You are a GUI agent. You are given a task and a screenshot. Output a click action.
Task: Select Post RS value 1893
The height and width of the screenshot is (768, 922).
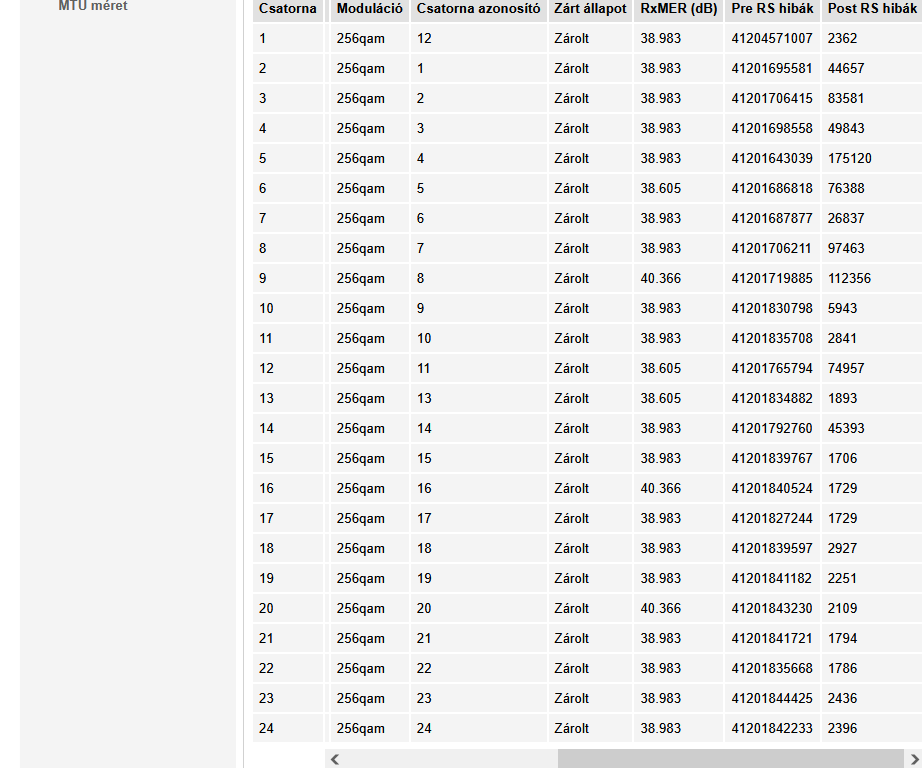(842, 398)
